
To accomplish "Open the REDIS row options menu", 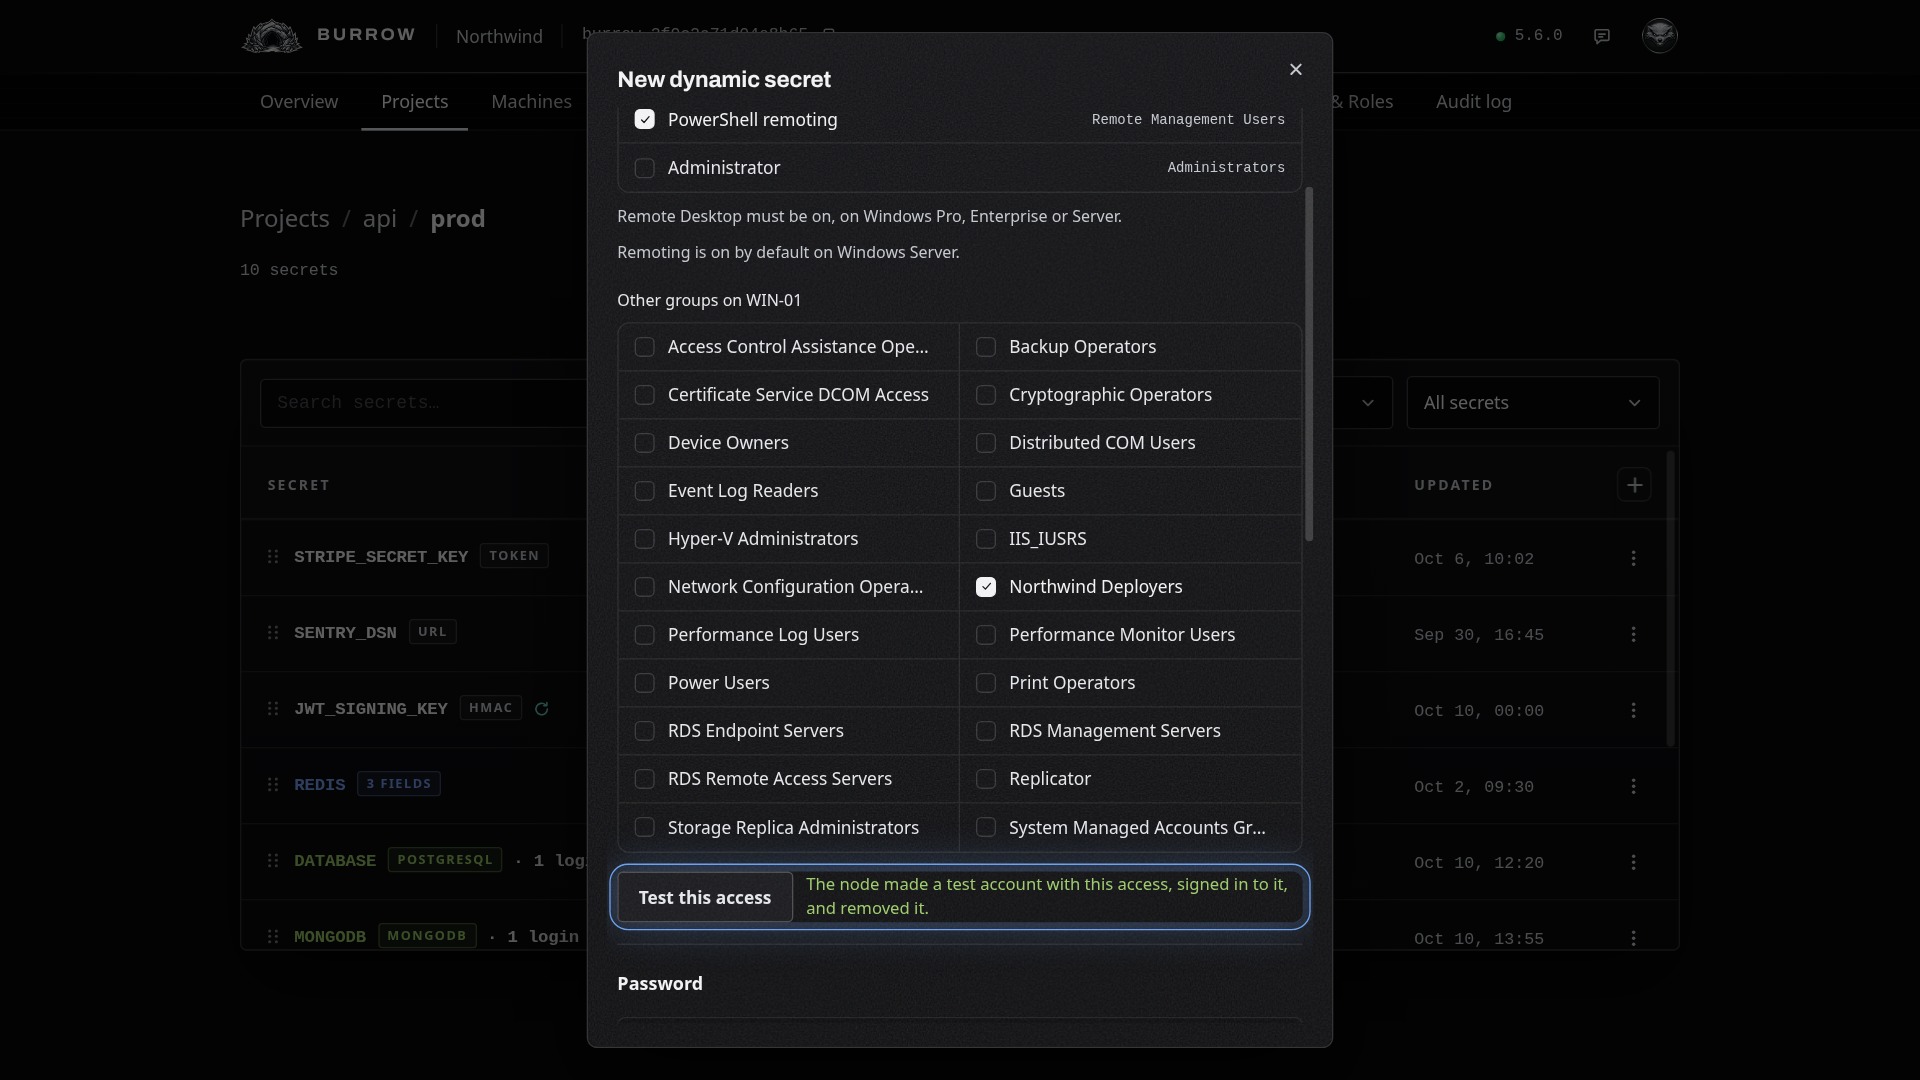I will [1634, 786].
